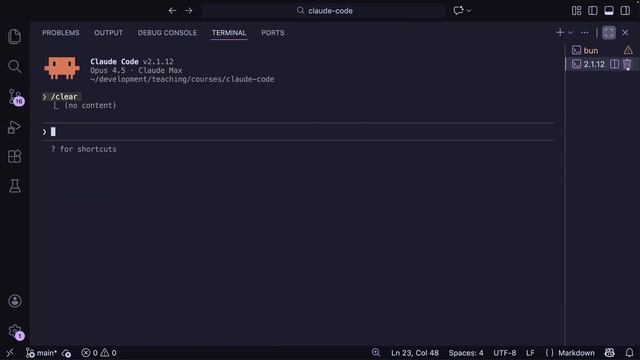Open the Search view in activity bar
The height and width of the screenshot is (360, 640).
15,67
